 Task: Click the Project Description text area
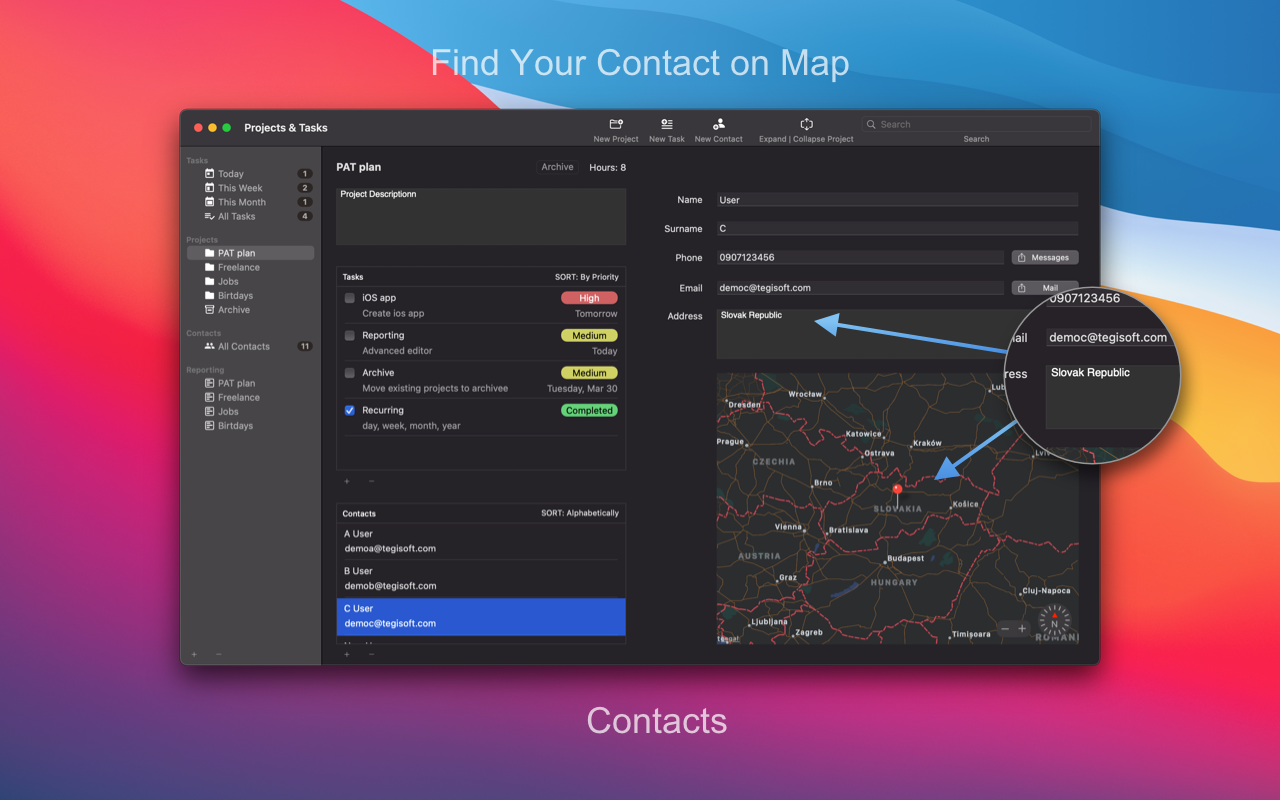[481, 216]
